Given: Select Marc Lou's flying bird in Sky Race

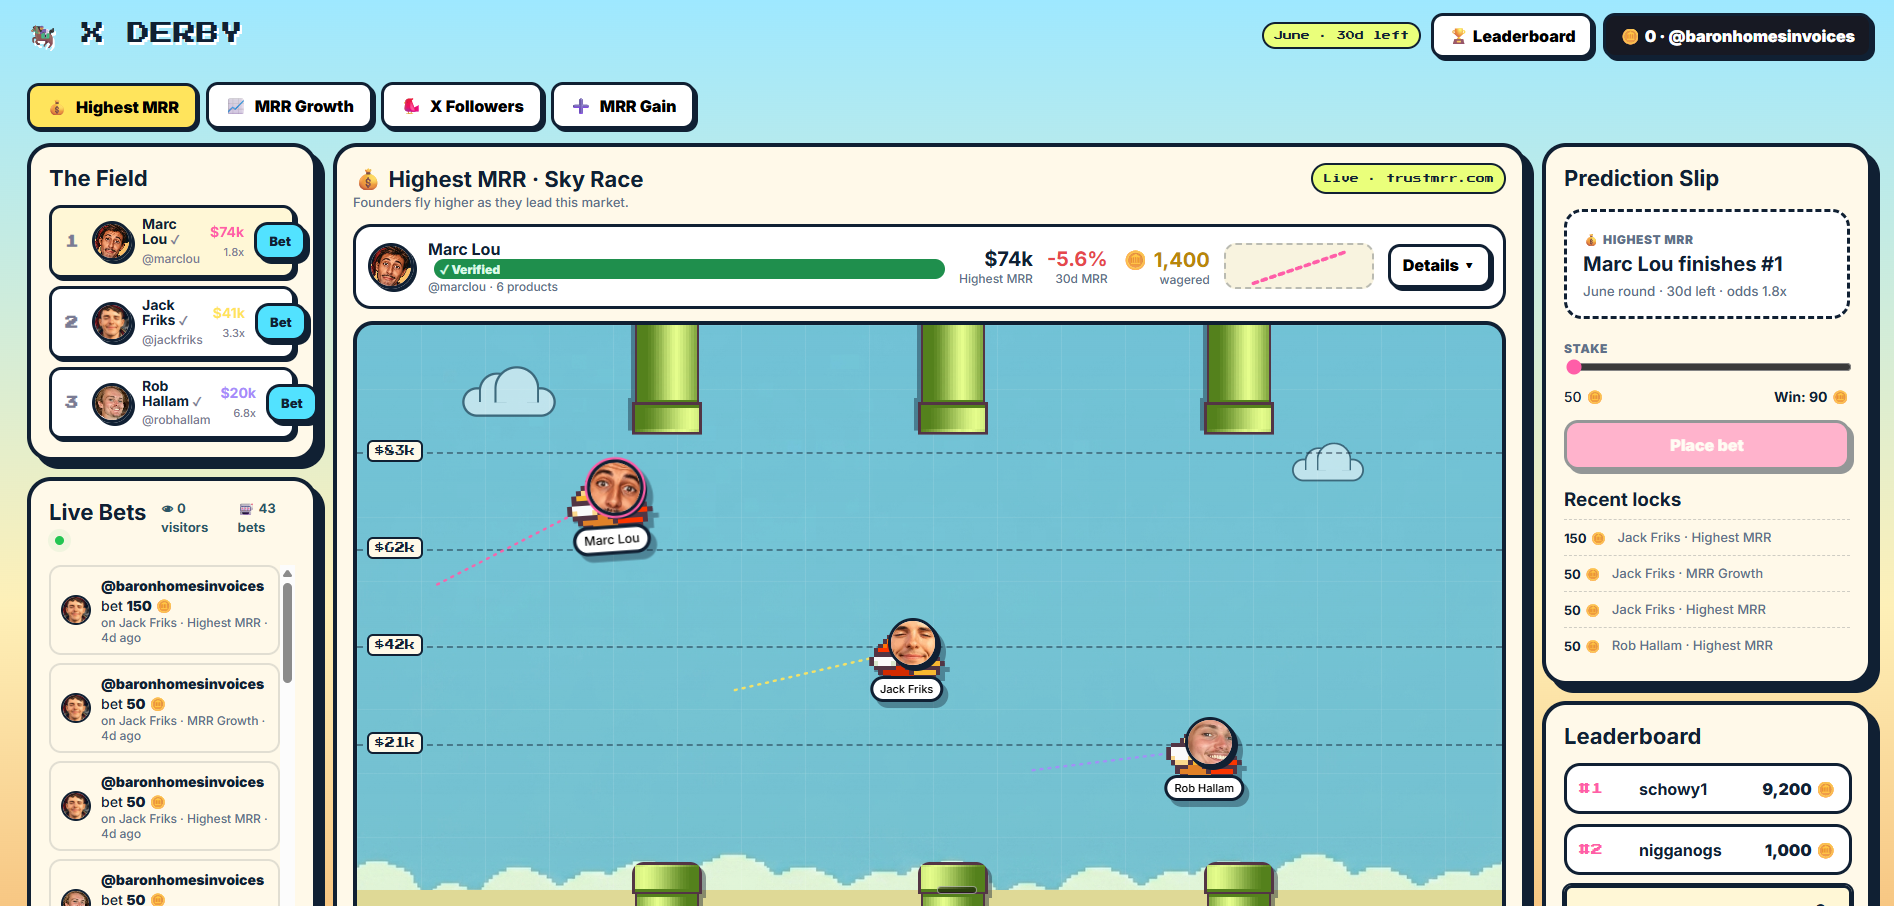Looking at the screenshot, I should [x=611, y=493].
